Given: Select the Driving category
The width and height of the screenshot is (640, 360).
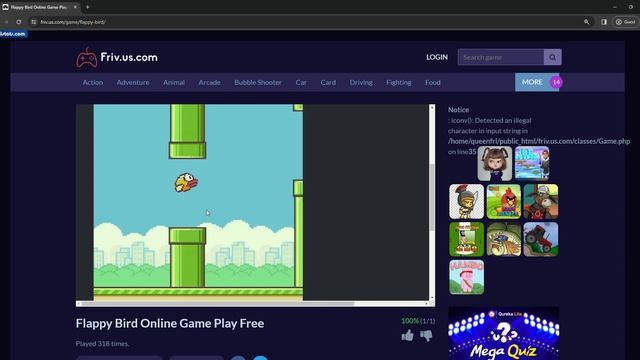Looking at the screenshot, I should [361, 82].
